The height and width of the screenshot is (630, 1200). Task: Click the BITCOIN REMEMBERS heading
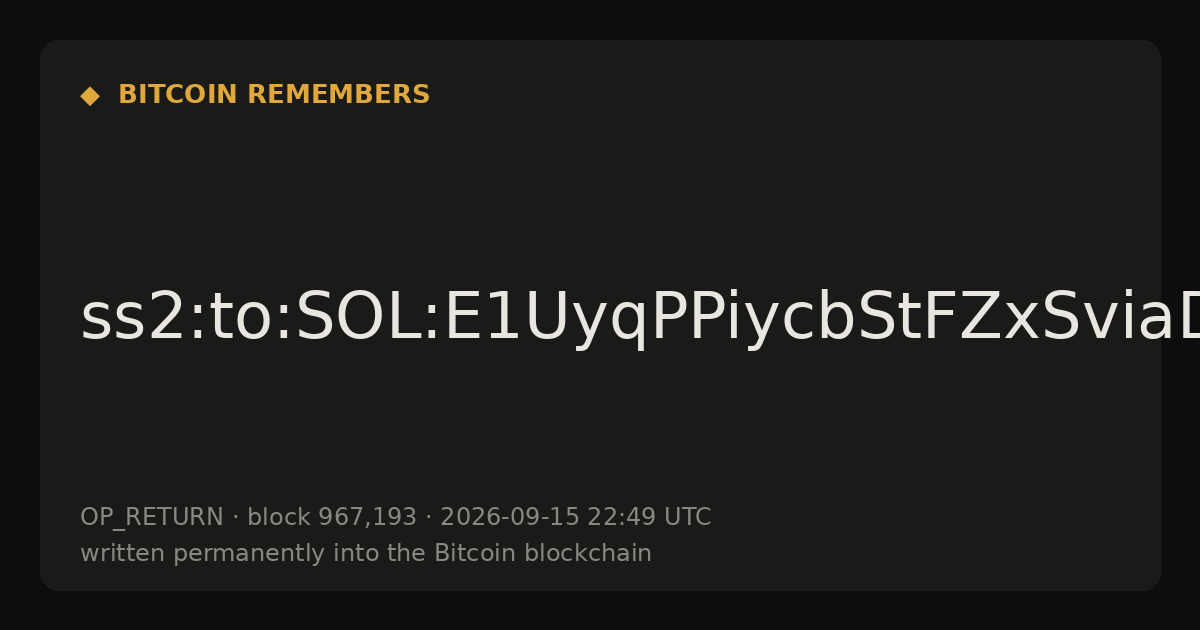(x=274, y=95)
